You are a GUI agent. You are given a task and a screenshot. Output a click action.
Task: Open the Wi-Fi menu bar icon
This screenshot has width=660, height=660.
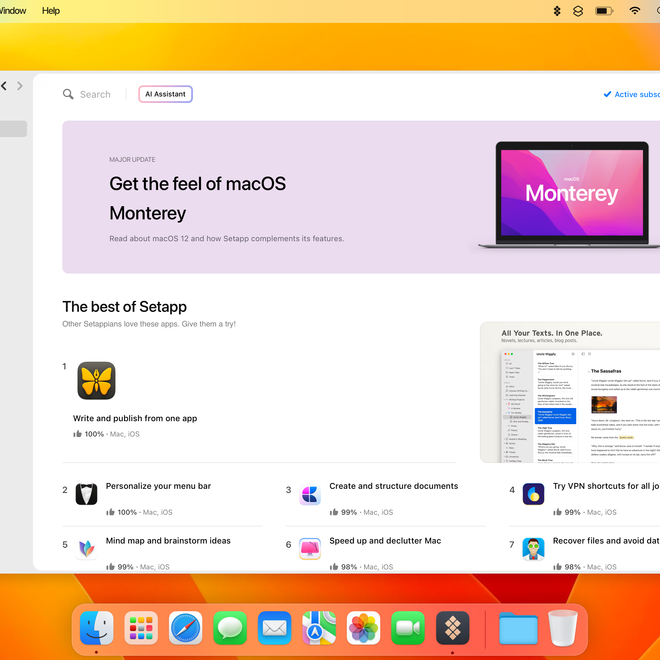tap(634, 11)
